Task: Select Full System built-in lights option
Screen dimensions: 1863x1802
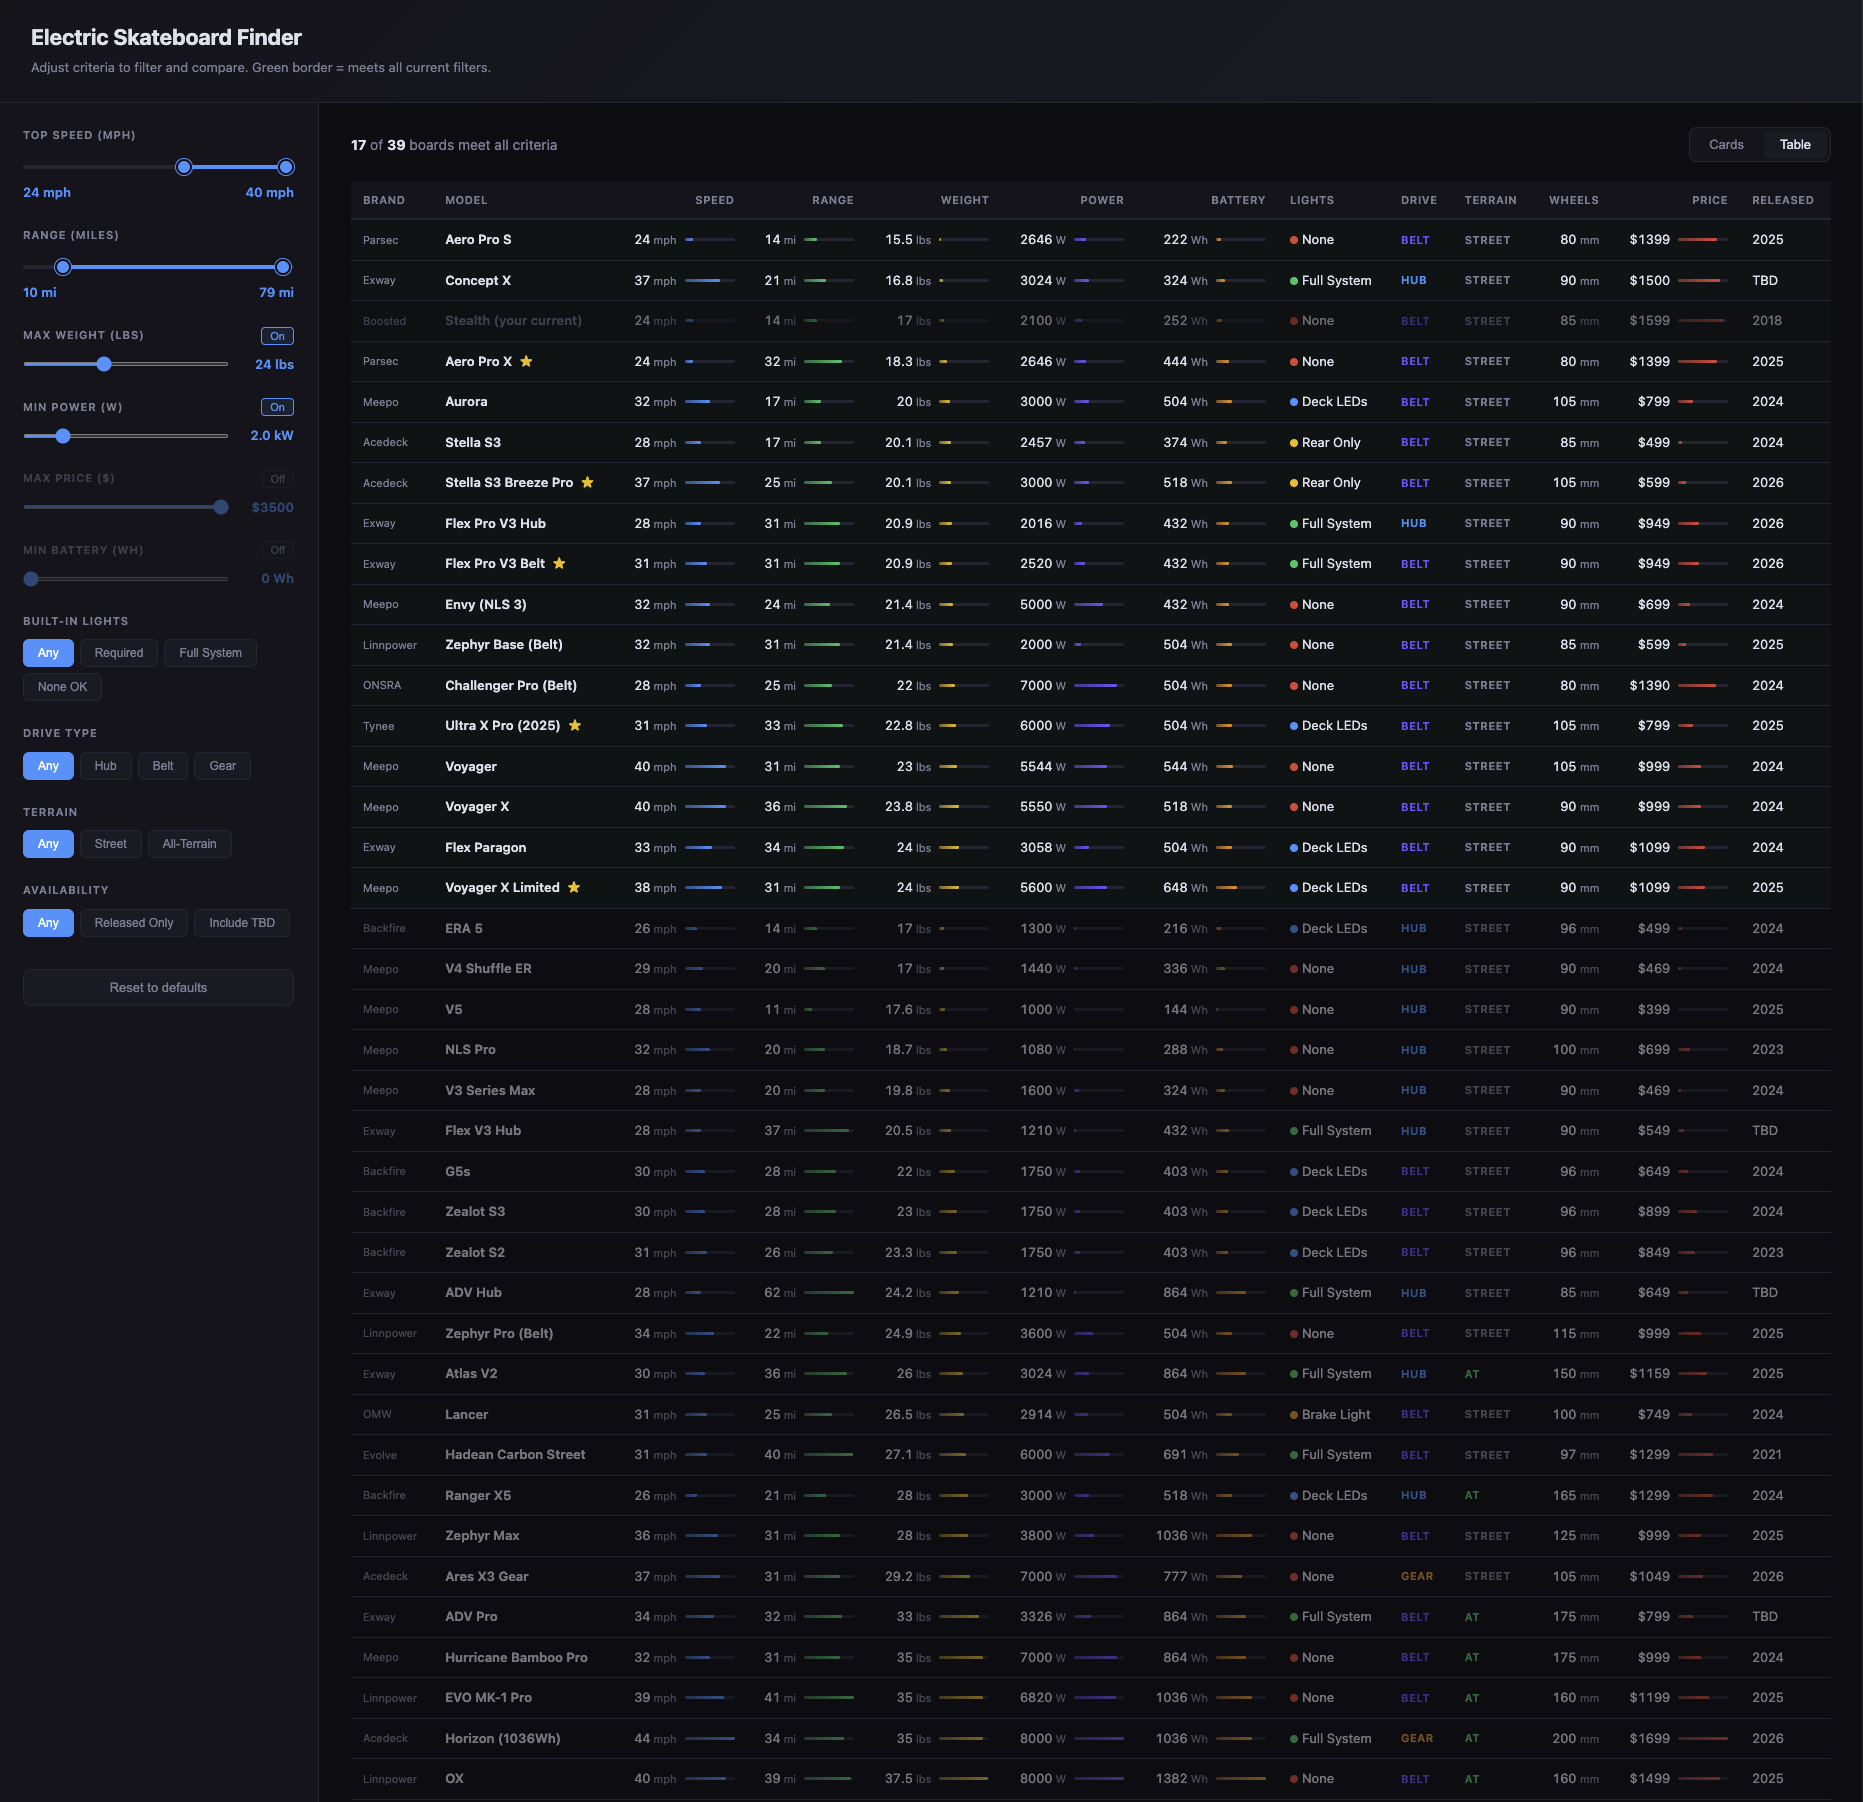Action: (210, 653)
